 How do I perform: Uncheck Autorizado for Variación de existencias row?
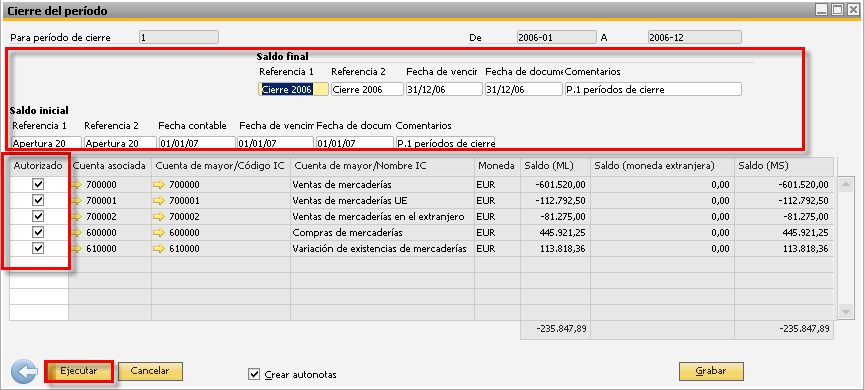[39, 249]
